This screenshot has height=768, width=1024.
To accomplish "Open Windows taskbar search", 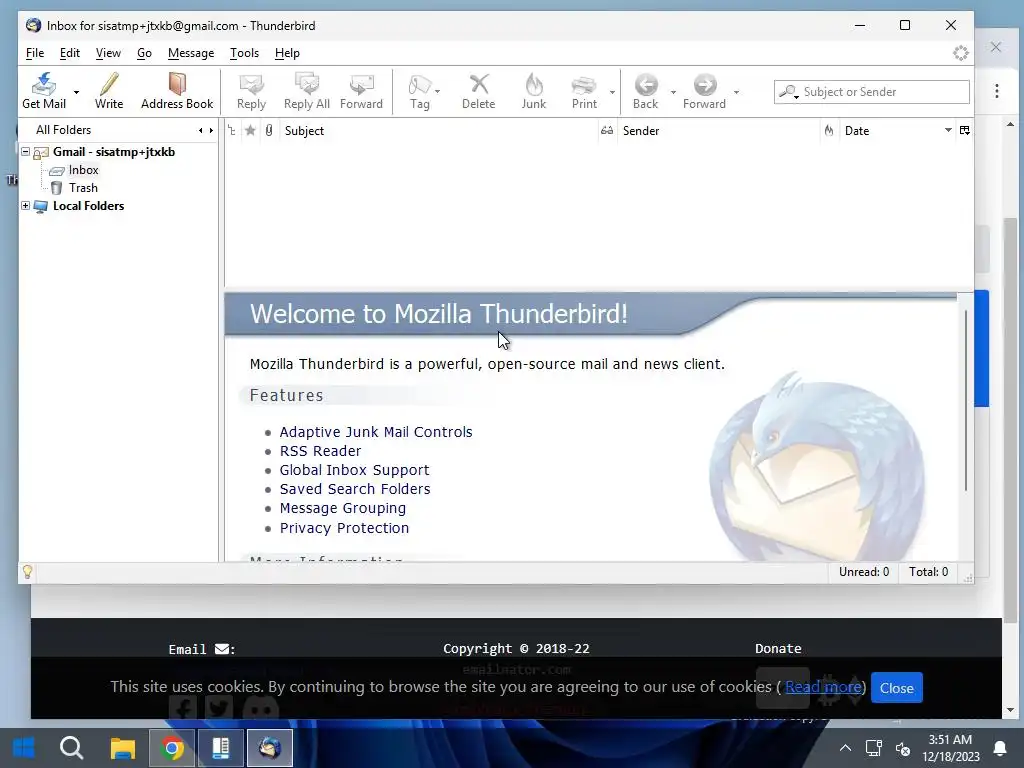I will pos(71,748).
